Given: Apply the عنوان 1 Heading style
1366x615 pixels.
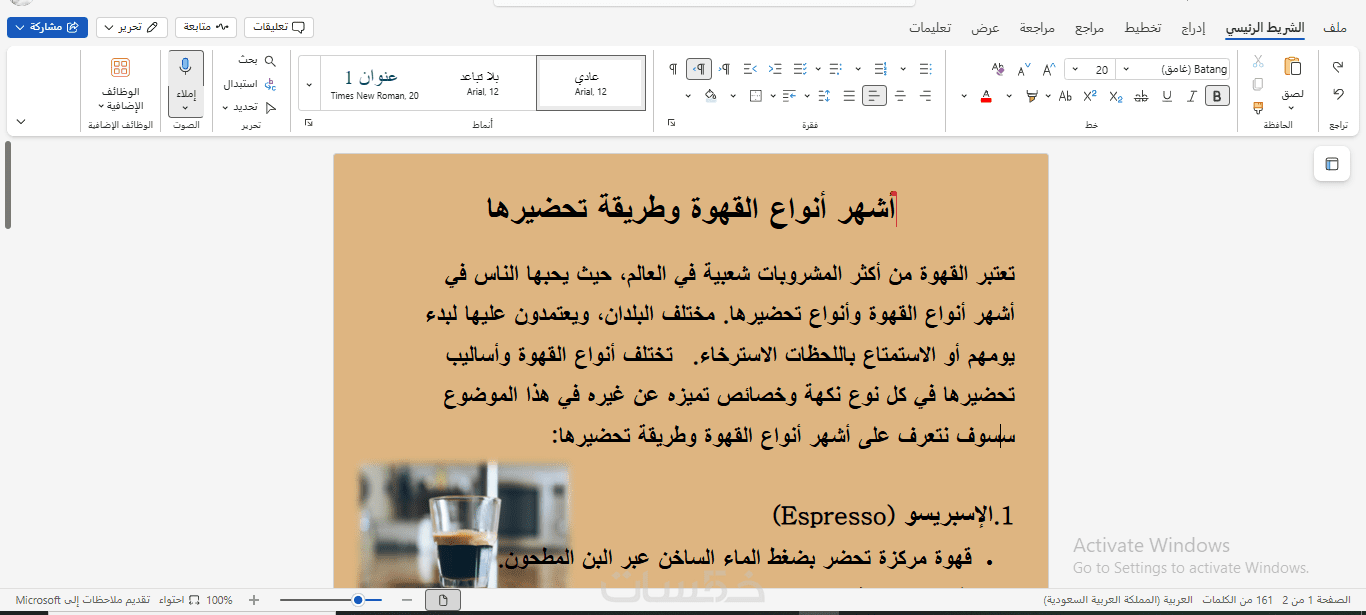Looking at the screenshot, I should coord(374,83).
